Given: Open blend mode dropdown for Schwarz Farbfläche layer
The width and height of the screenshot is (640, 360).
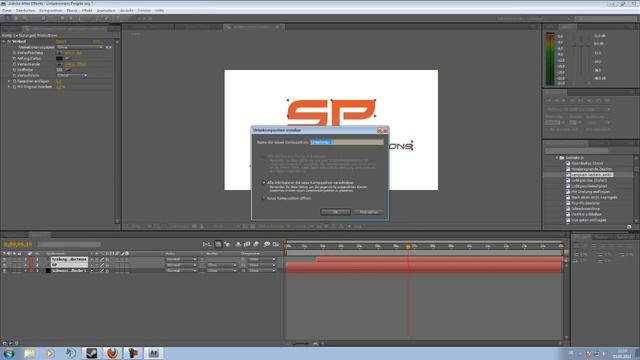Looking at the screenshot, I should (x=181, y=271).
